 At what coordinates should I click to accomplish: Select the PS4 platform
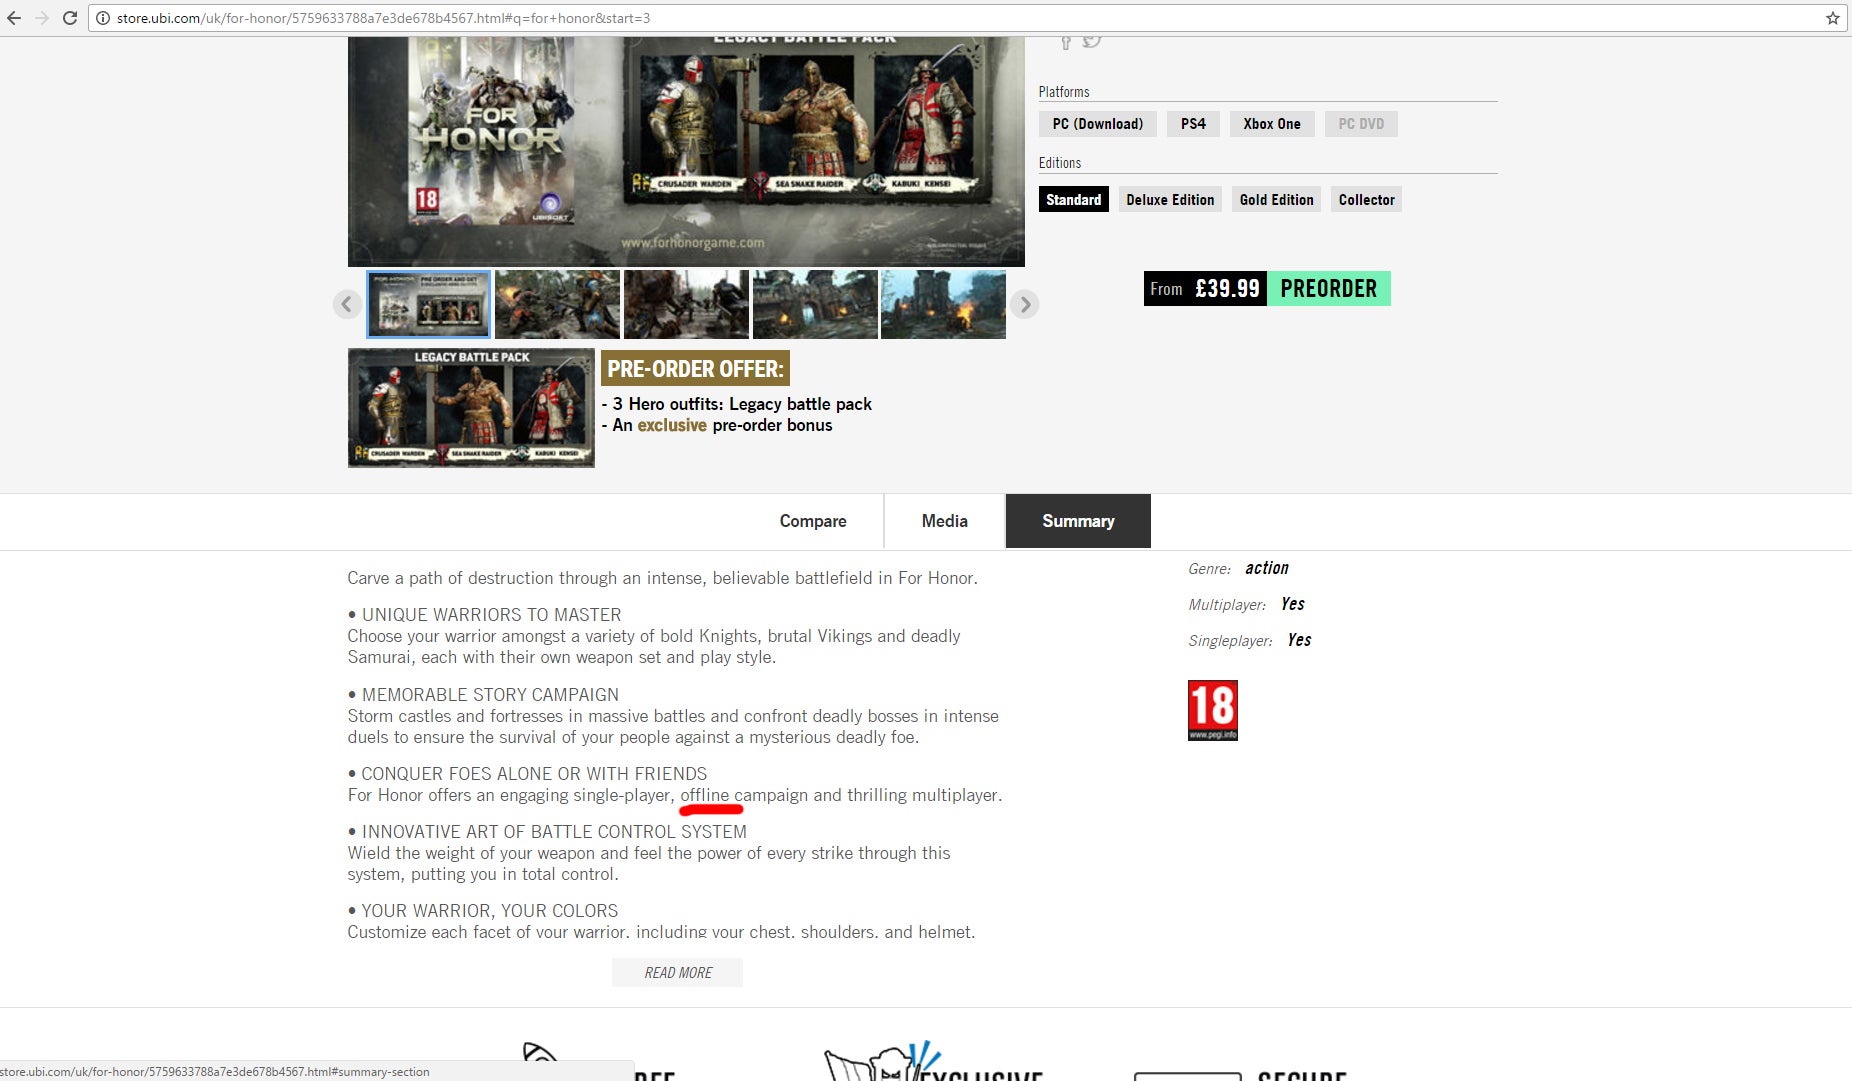pyautogui.click(x=1193, y=124)
